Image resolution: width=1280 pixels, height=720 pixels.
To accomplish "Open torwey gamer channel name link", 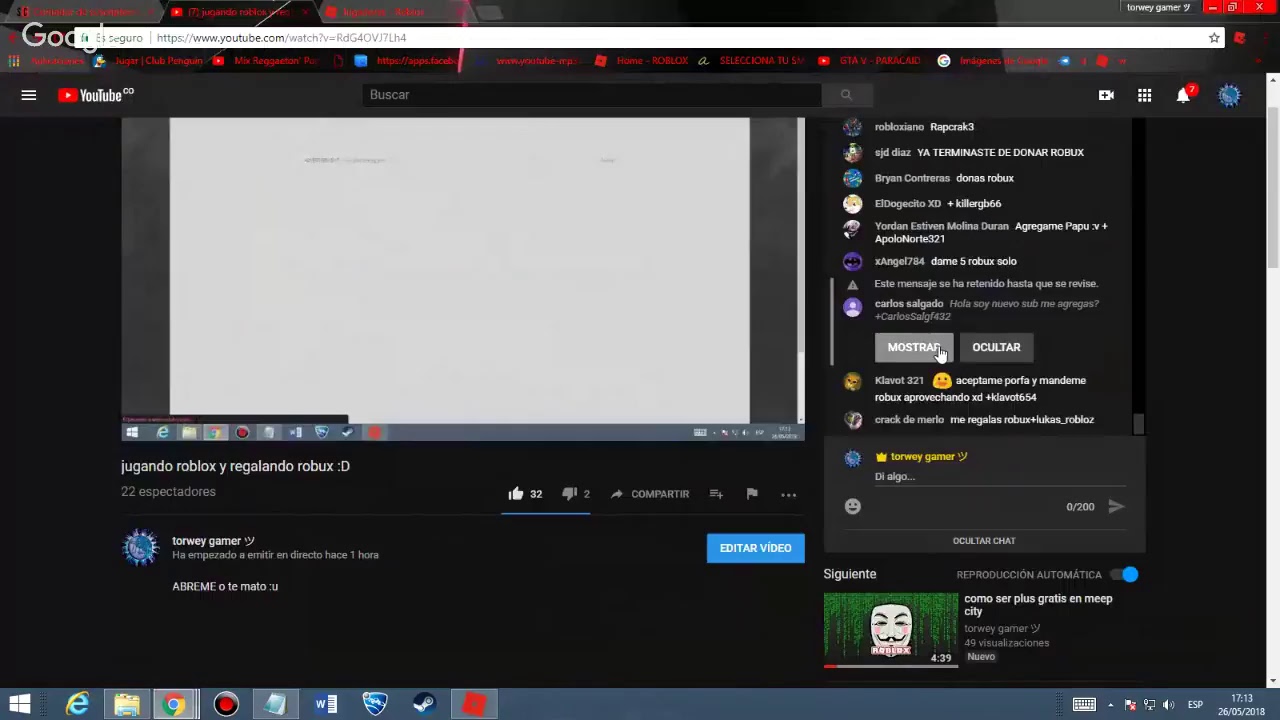I will pos(213,541).
